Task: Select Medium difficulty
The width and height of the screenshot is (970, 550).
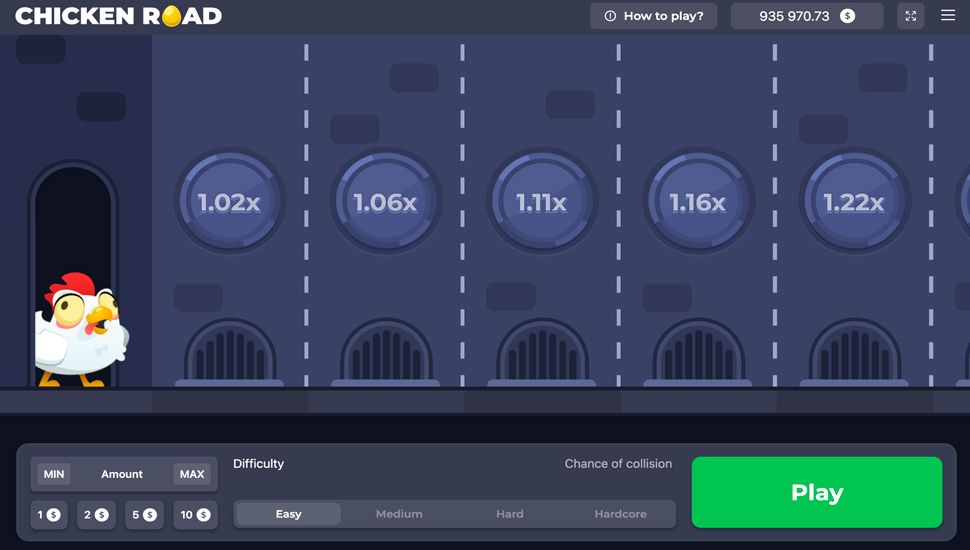Action: click(399, 514)
